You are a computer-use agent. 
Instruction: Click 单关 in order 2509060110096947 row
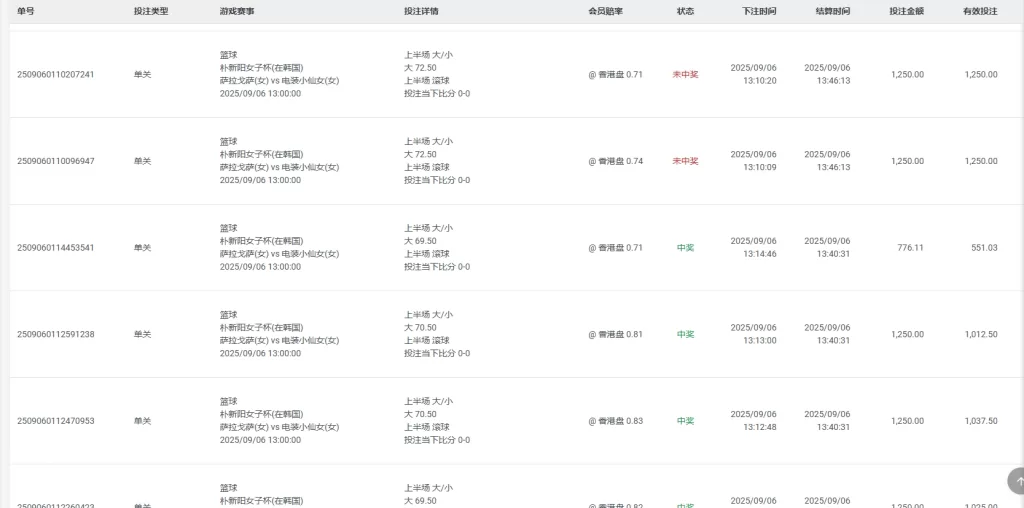pyautogui.click(x=142, y=161)
